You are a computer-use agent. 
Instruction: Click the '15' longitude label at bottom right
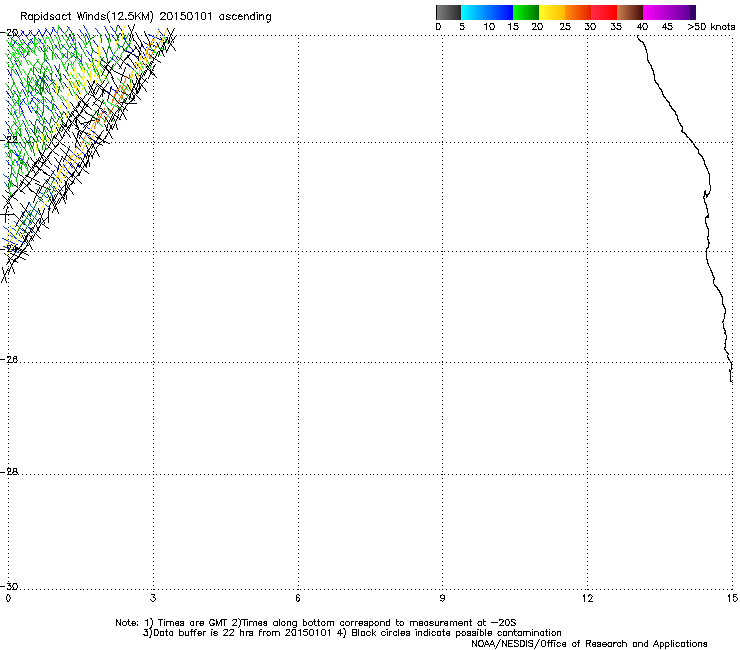coord(732,599)
